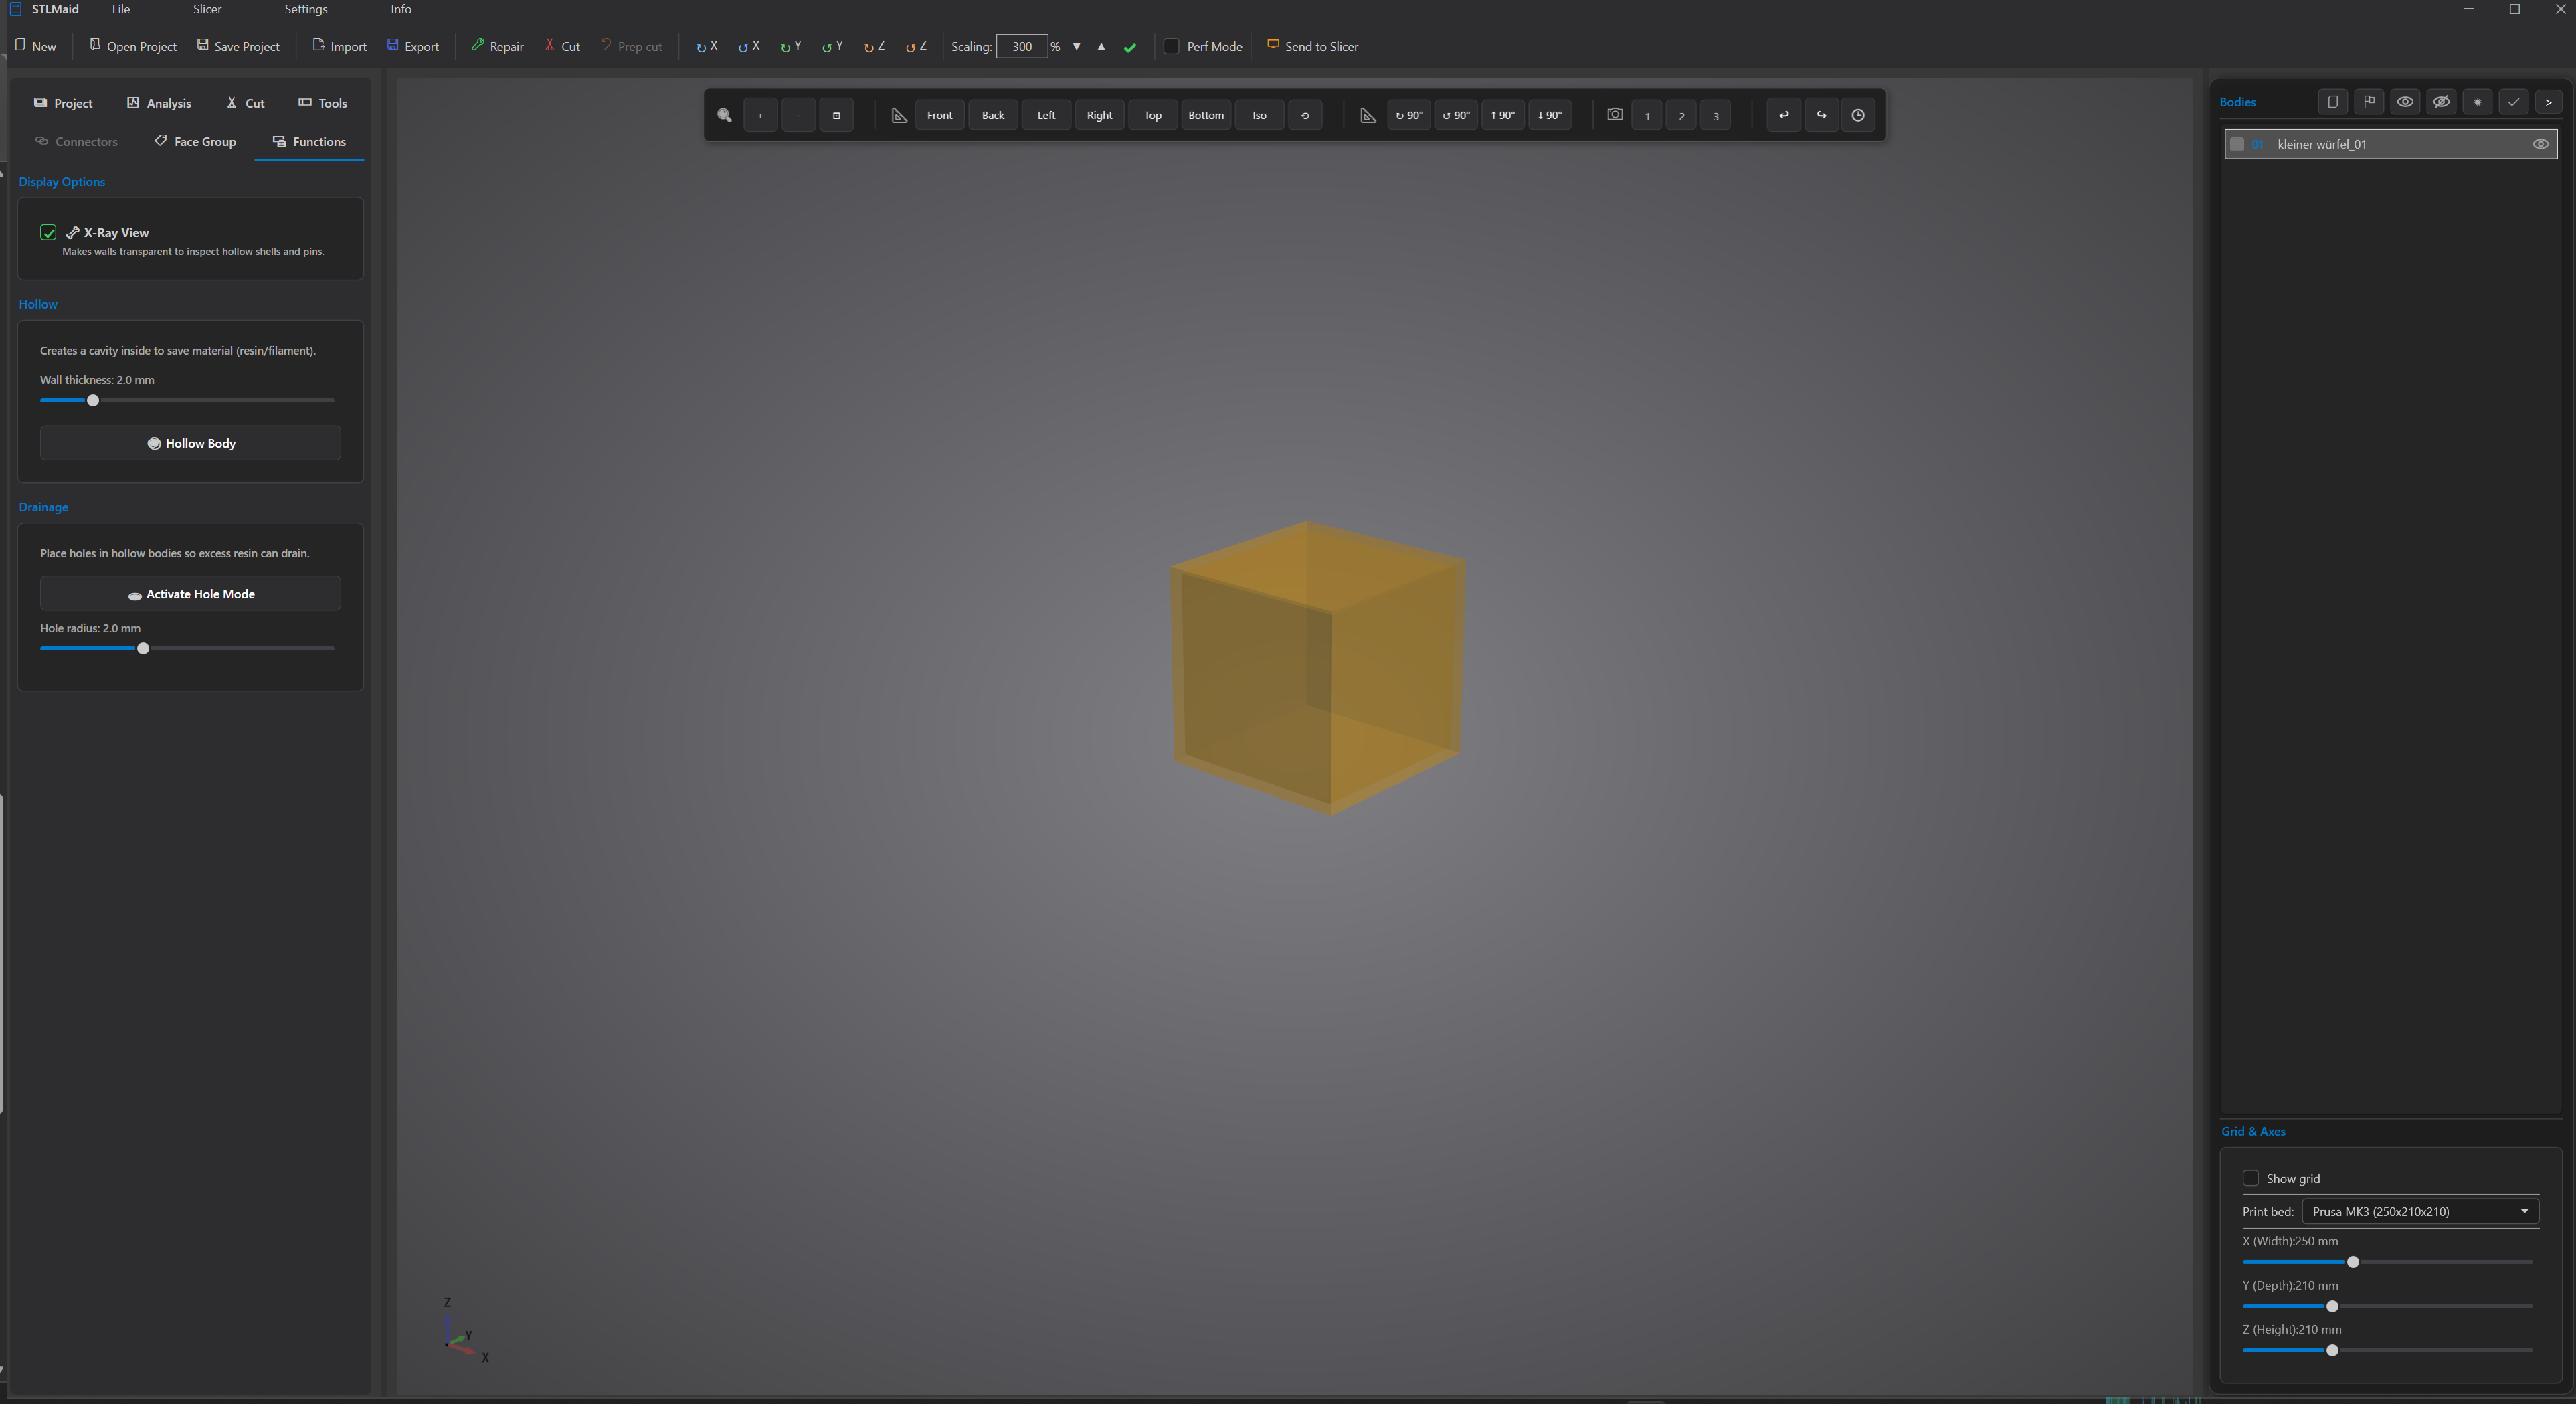Adjust the Hole radius slider
This screenshot has height=1404, width=2576.
(x=143, y=649)
